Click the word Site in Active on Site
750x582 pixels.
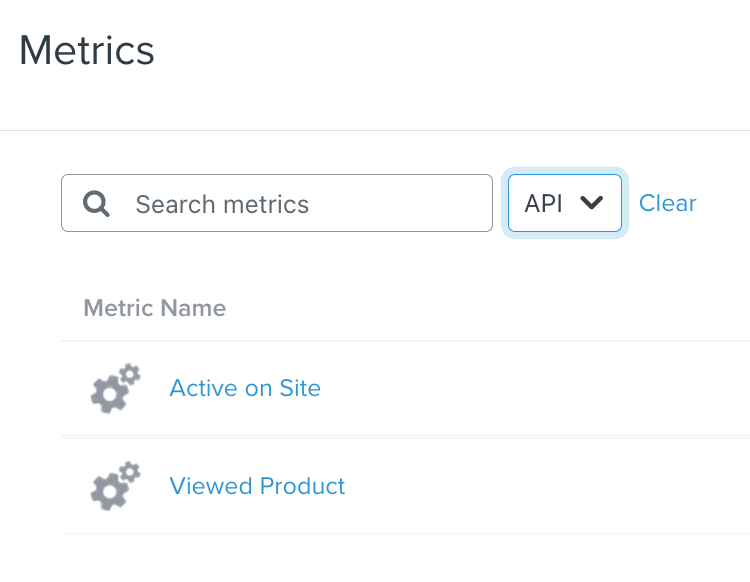coord(299,388)
